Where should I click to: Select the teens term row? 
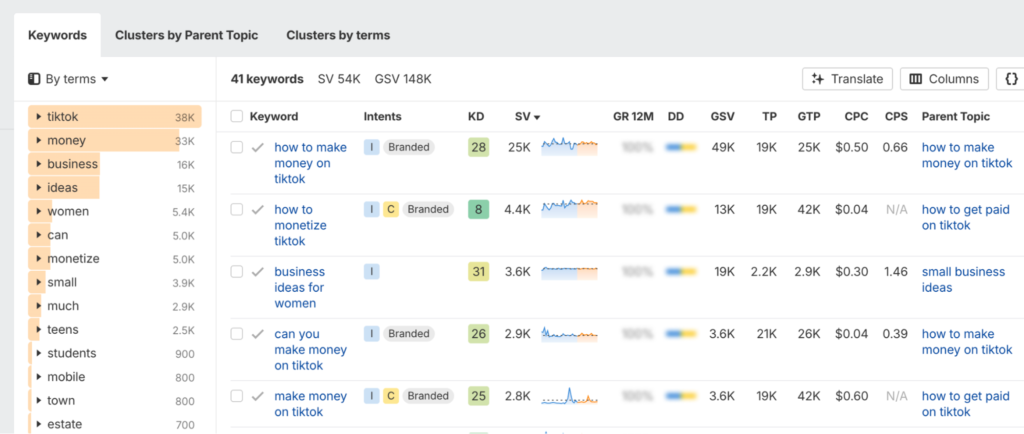[x=114, y=330]
